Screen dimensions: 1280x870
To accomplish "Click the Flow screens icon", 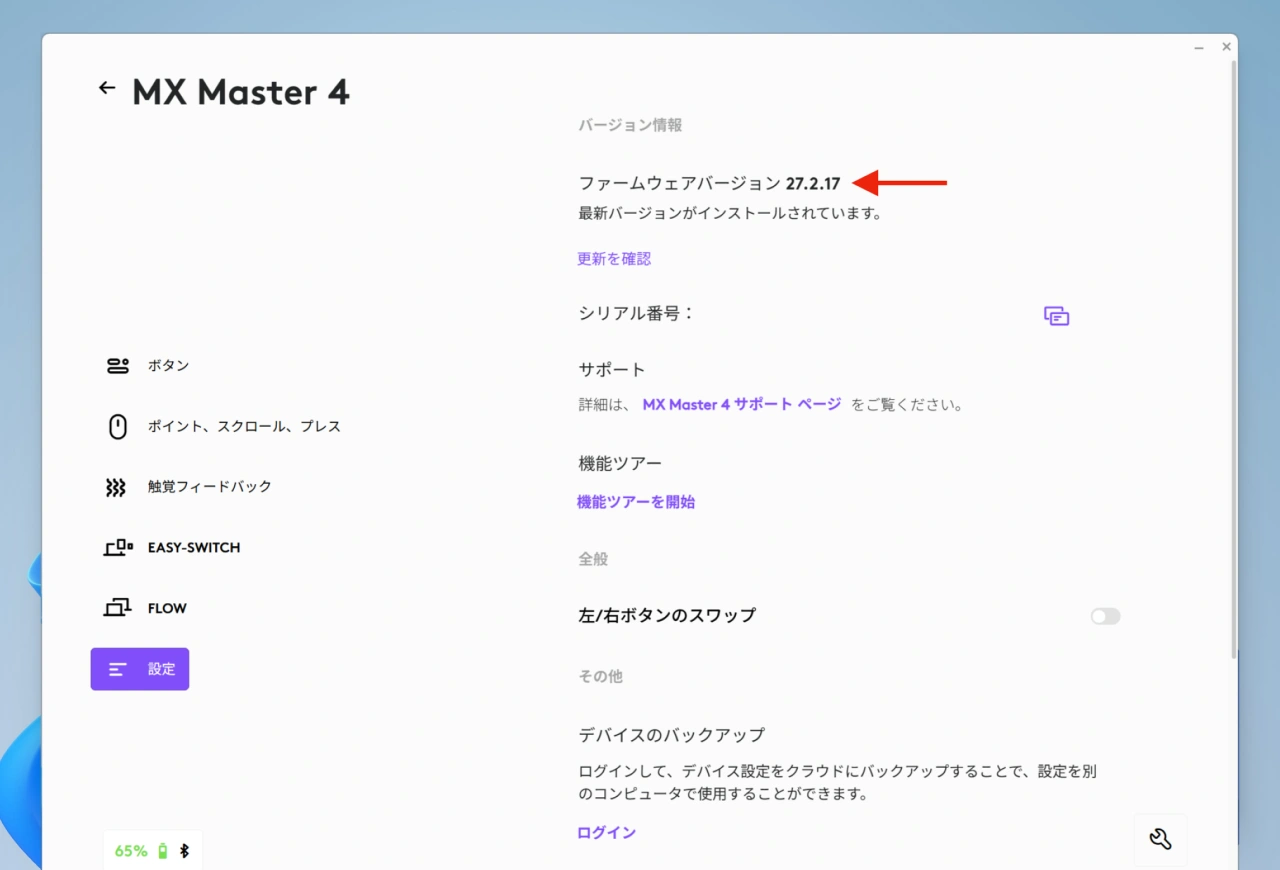I will point(117,607).
